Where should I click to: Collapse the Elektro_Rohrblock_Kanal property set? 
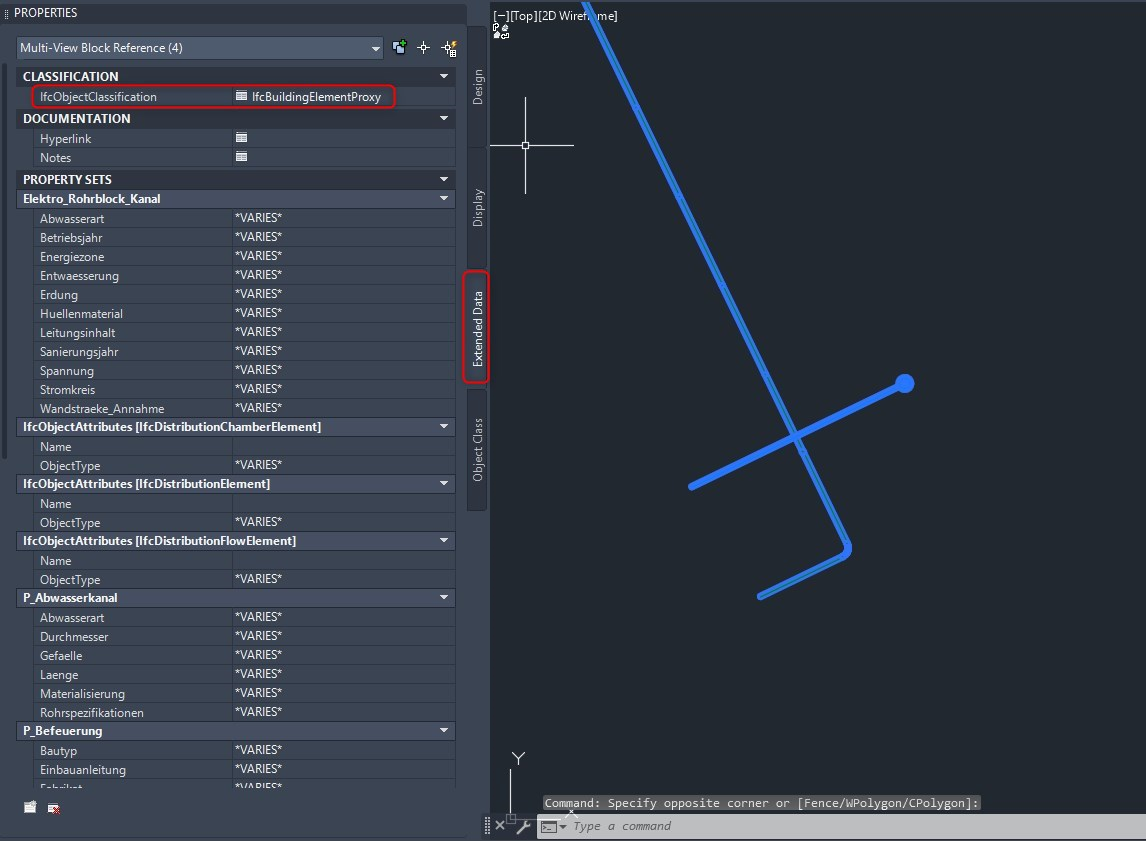(443, 198)
